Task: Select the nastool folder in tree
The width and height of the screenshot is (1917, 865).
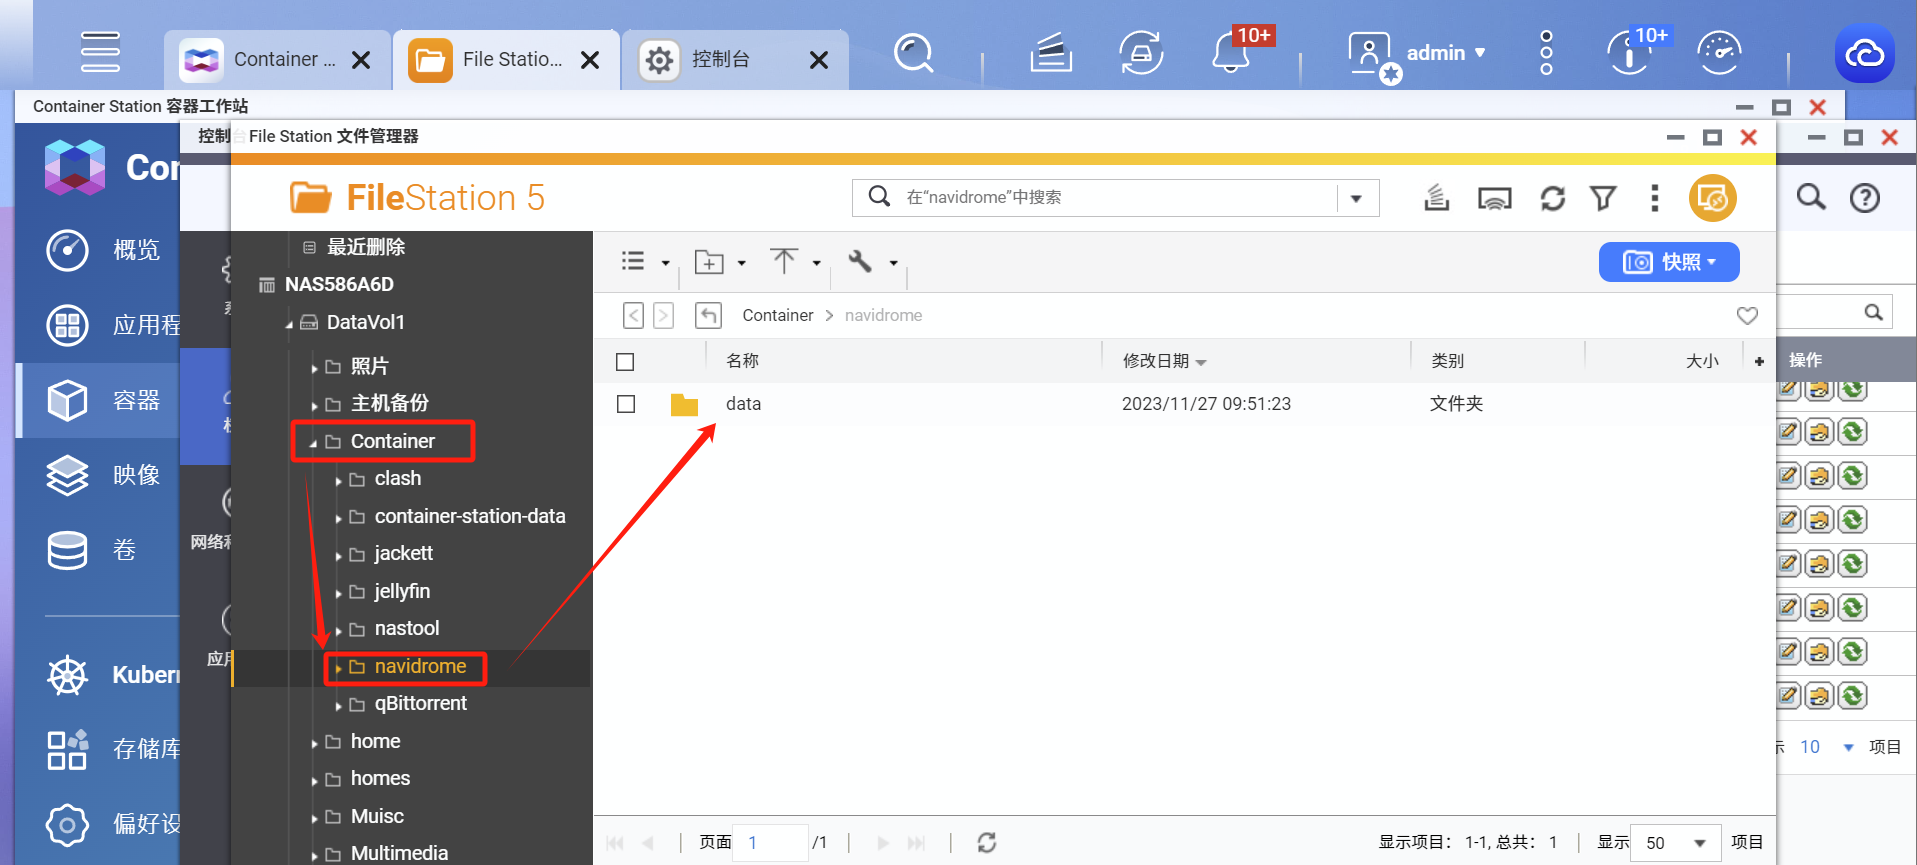Action: coord(406,629)
